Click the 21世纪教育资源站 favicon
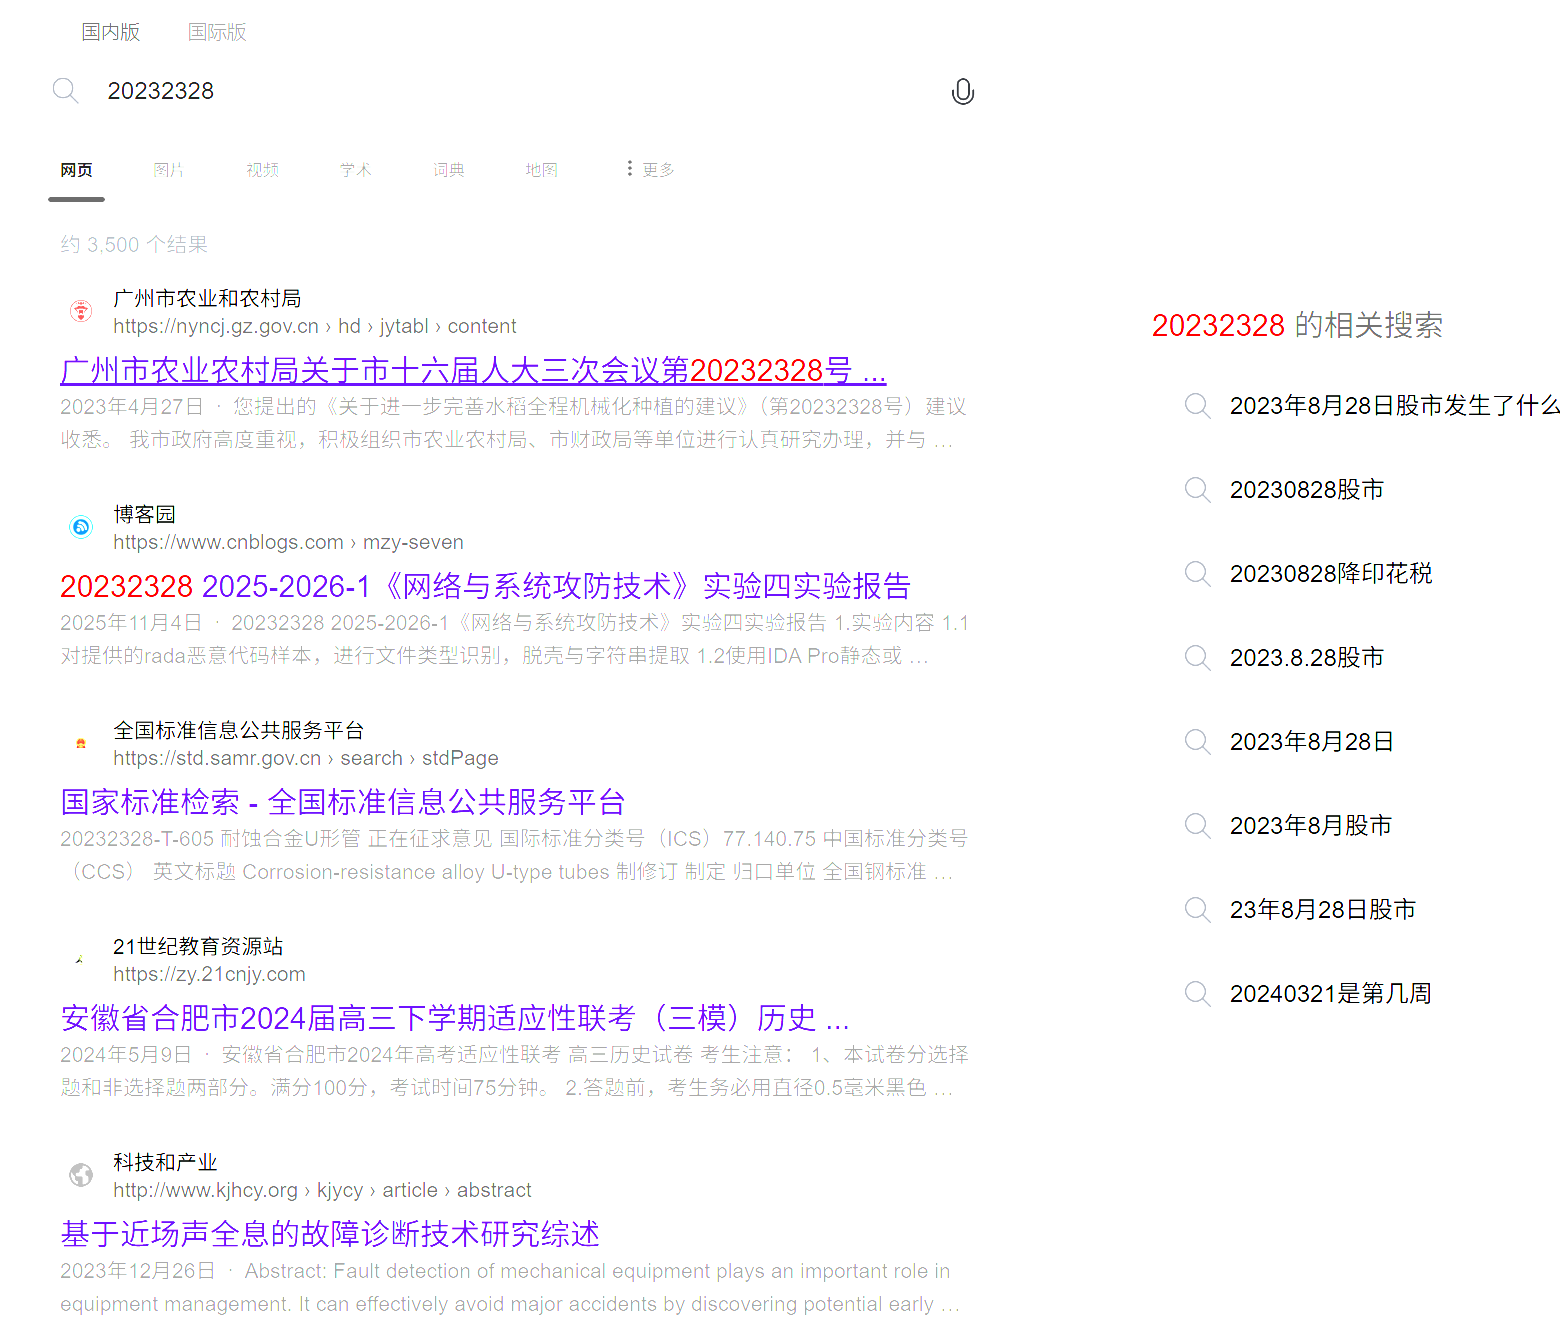The width and height of the screenshot is (1560, 1322). [x=80, y=959]
